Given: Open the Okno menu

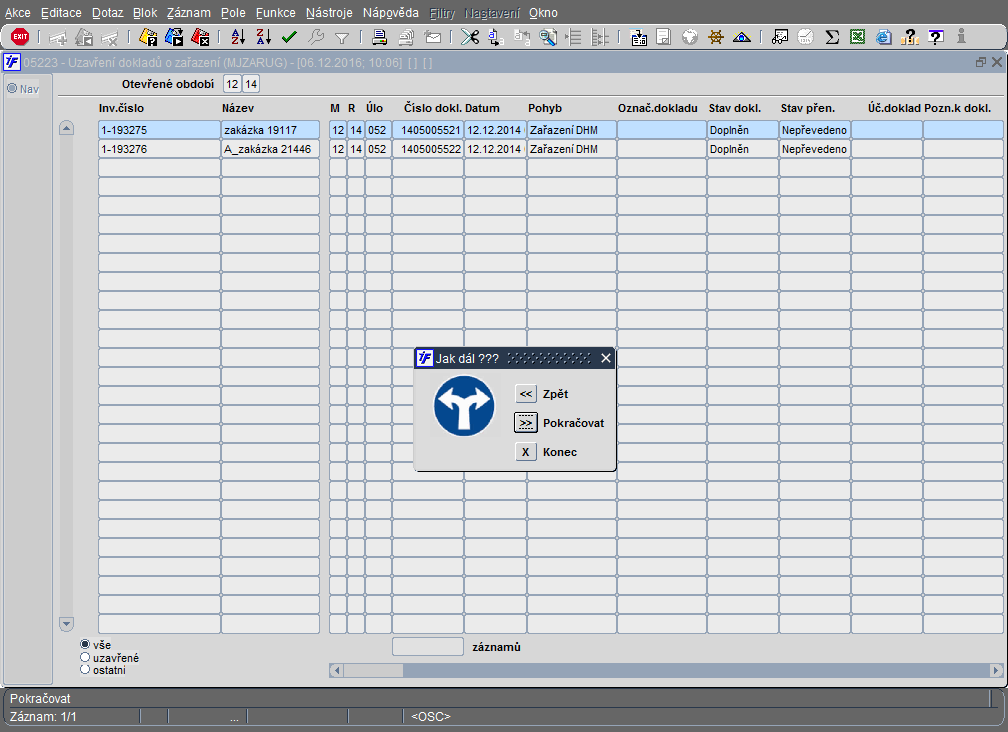Looking at the screenshot, I should 543,13.
